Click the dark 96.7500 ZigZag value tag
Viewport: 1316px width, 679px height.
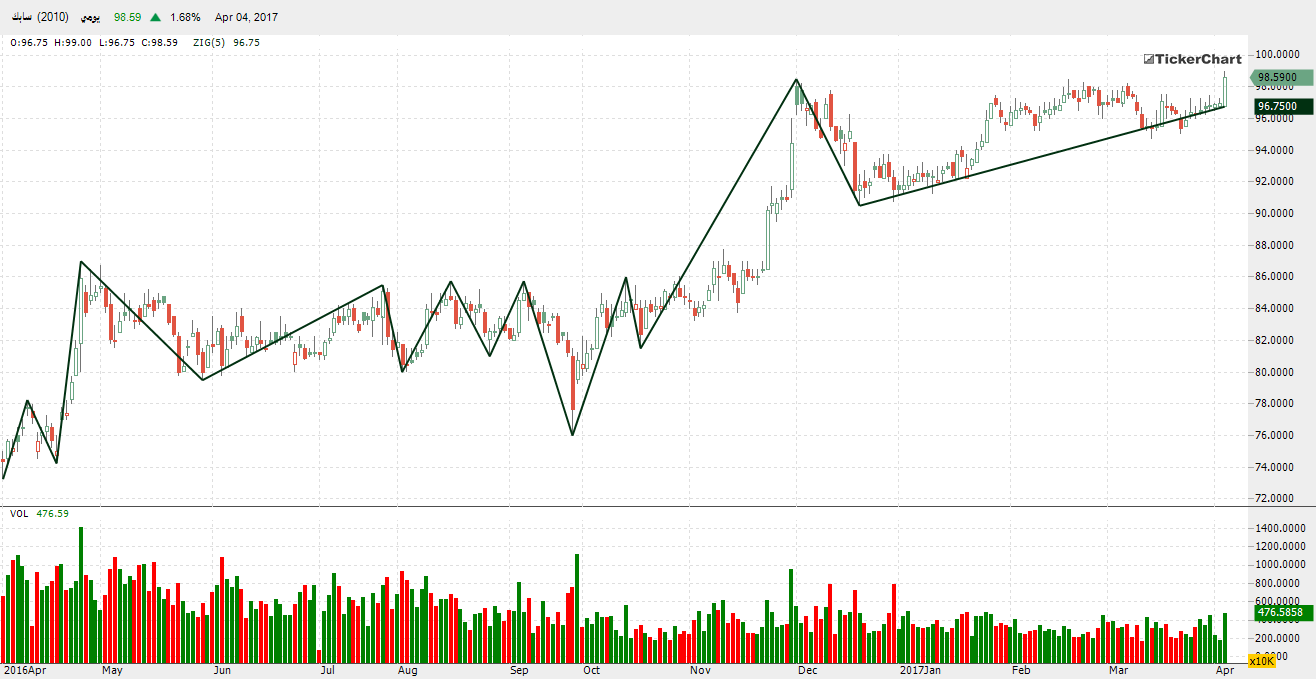1277,106
